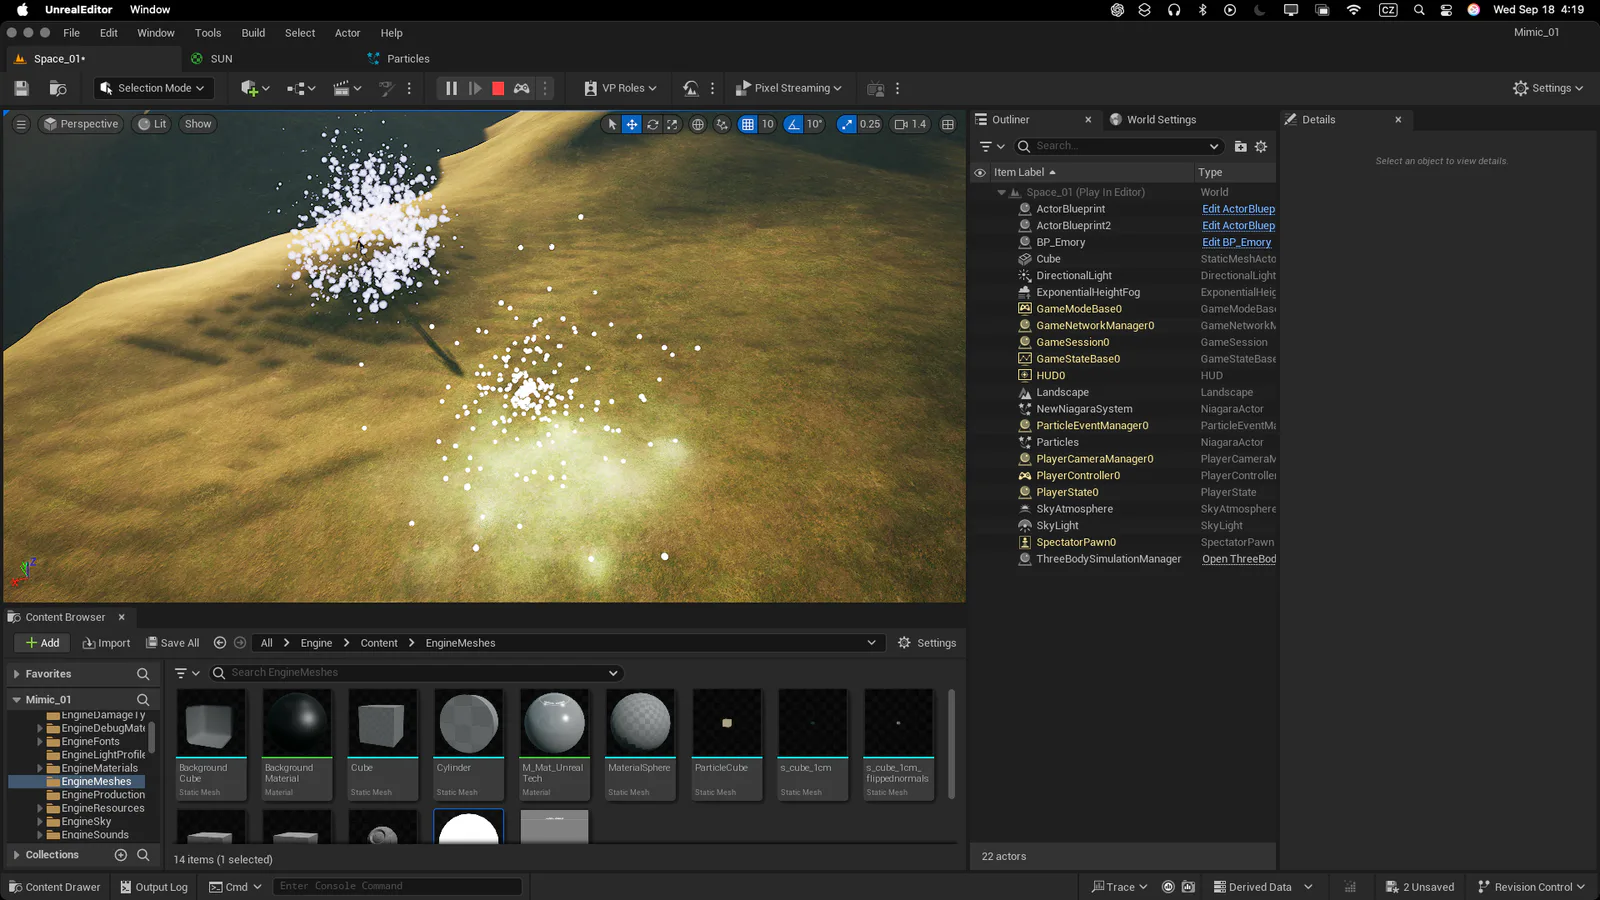Viewport: 1600px width, 900px height.
Task: Open viewport hamburger options menu
Action: (21, 124)
